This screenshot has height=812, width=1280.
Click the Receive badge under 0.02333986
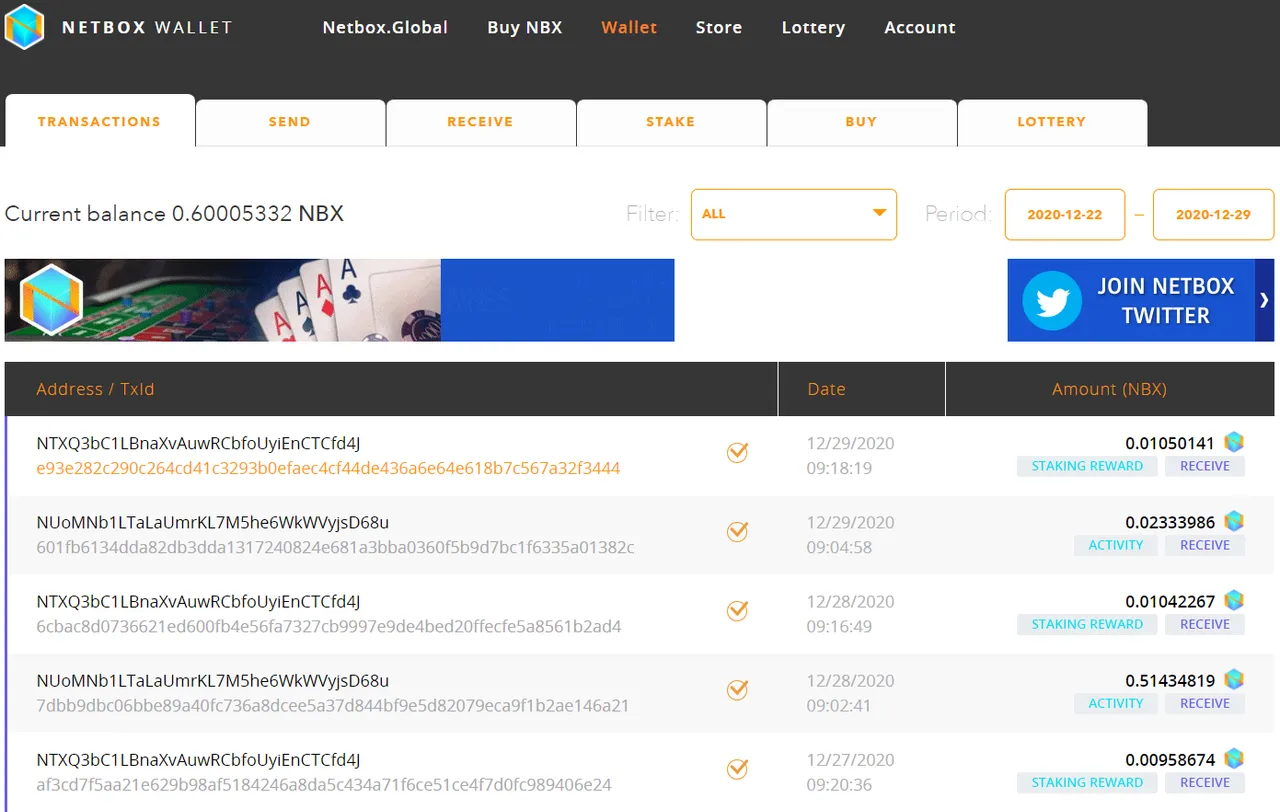(1205, 545)
